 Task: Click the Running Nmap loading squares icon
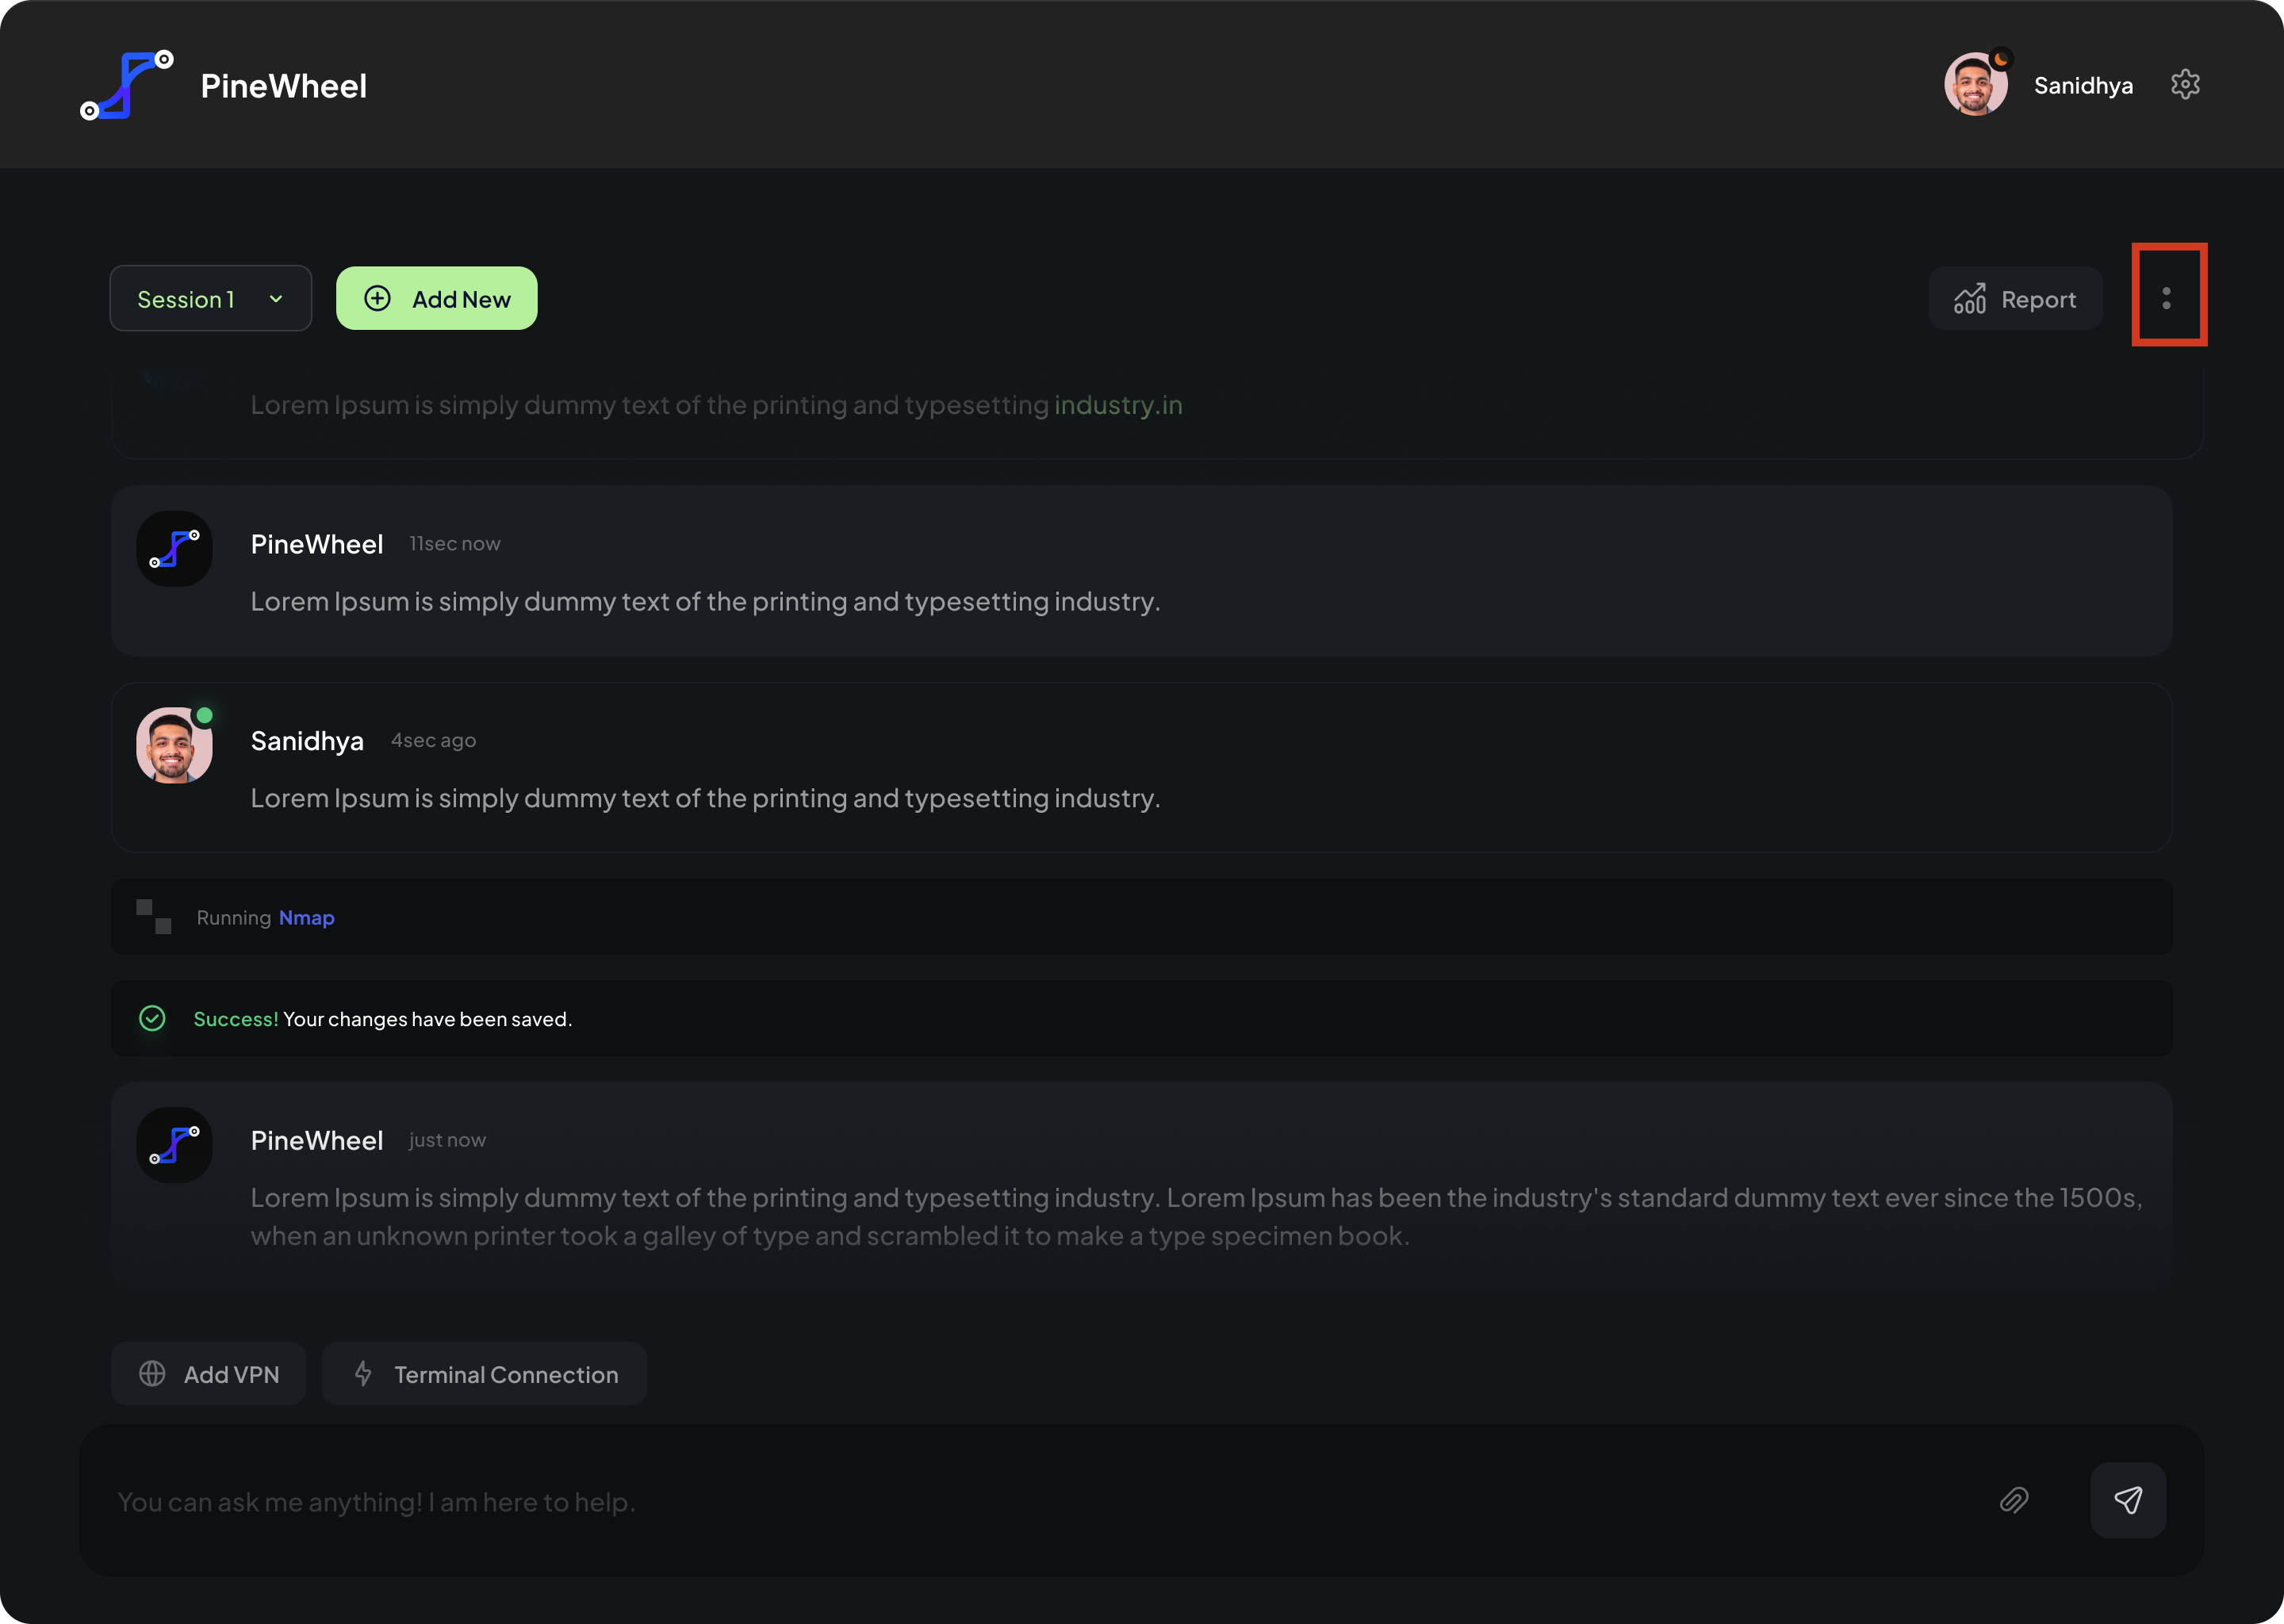point(154,916)
